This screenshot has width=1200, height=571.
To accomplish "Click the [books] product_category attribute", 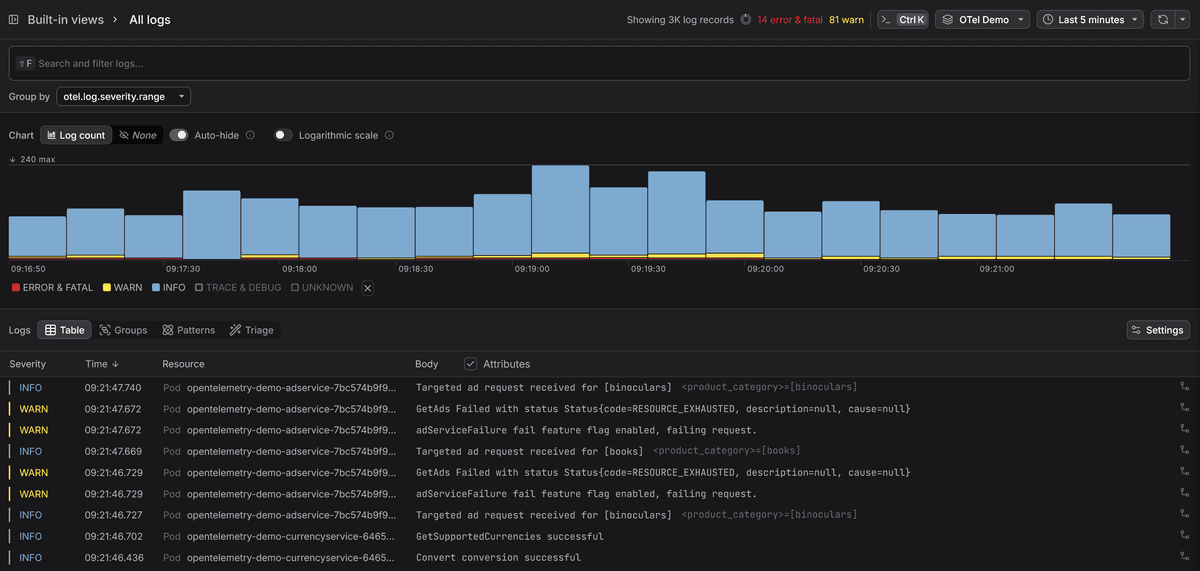I will tap(727, 451).
